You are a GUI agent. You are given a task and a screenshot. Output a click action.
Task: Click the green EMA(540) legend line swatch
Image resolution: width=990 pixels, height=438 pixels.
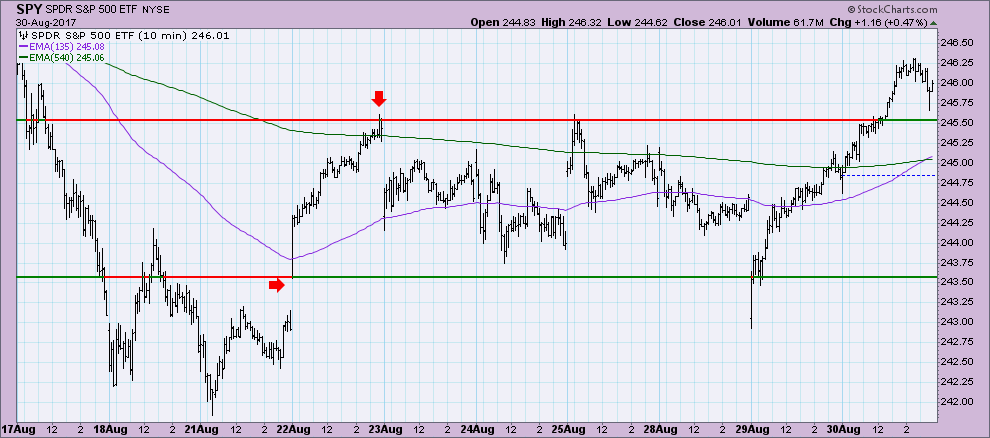pyautogui.click(x=23, y=57)
